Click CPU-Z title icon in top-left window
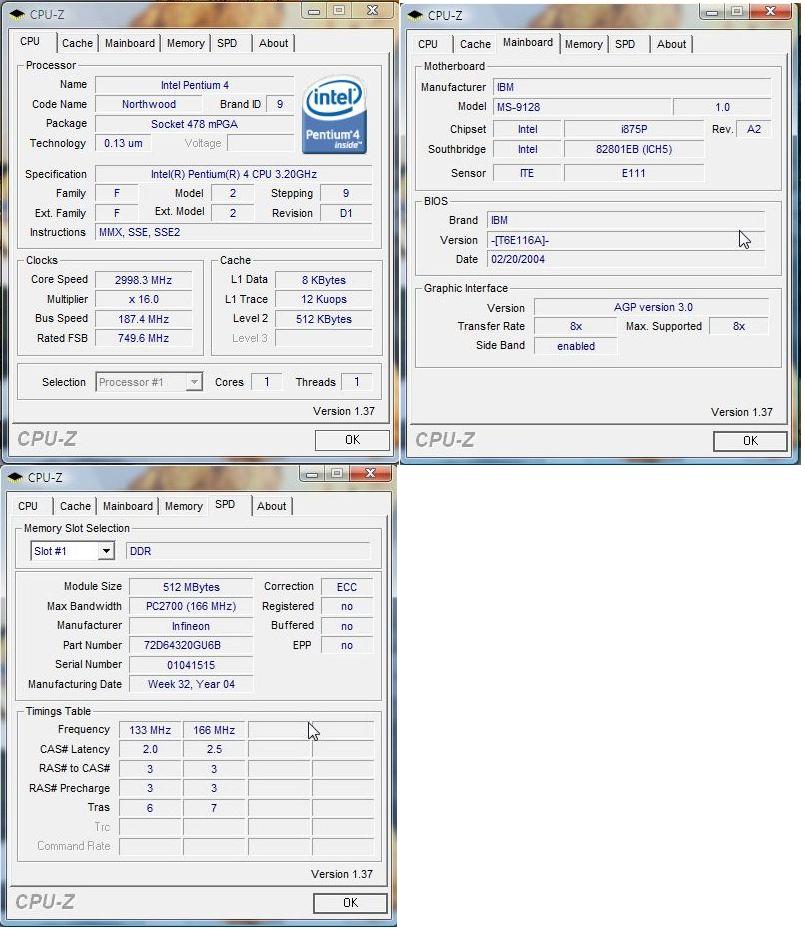The image size is (805, 929). (18, 13)
